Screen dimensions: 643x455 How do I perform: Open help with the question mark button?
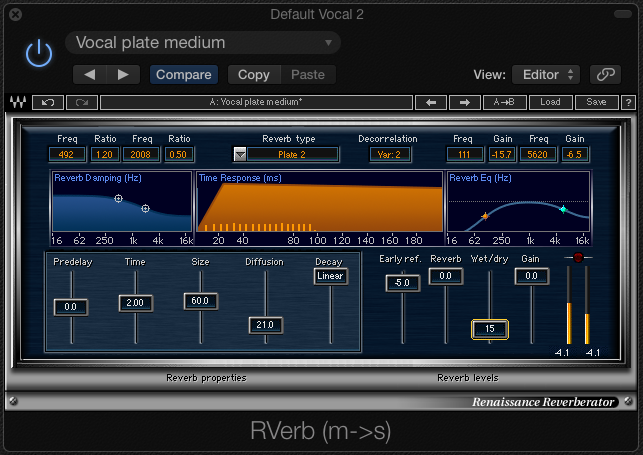628,102
